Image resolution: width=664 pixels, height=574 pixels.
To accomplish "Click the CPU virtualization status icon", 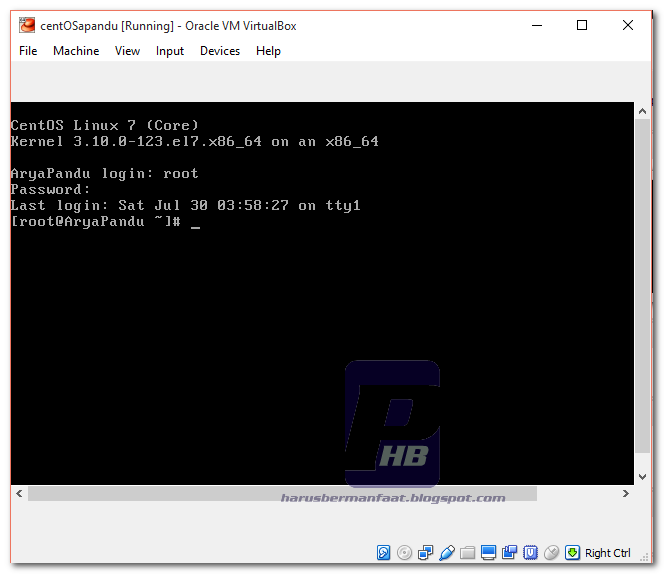I will click(x=530, y=552).
